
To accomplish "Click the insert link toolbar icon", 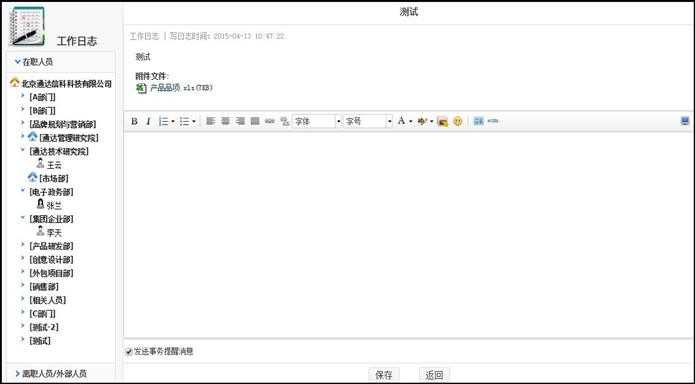I will pyautogui.click(x=270, y=121).
